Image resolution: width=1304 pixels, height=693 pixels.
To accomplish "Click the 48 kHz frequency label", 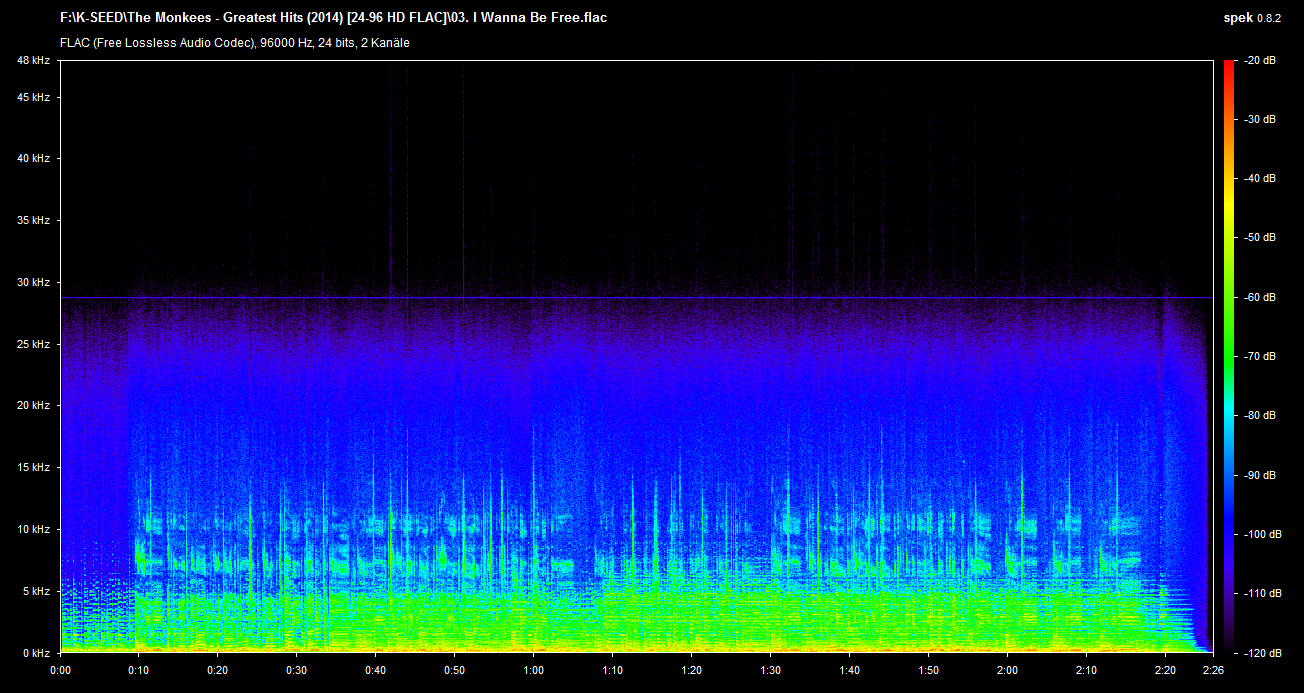I will [x=33, y=61].
